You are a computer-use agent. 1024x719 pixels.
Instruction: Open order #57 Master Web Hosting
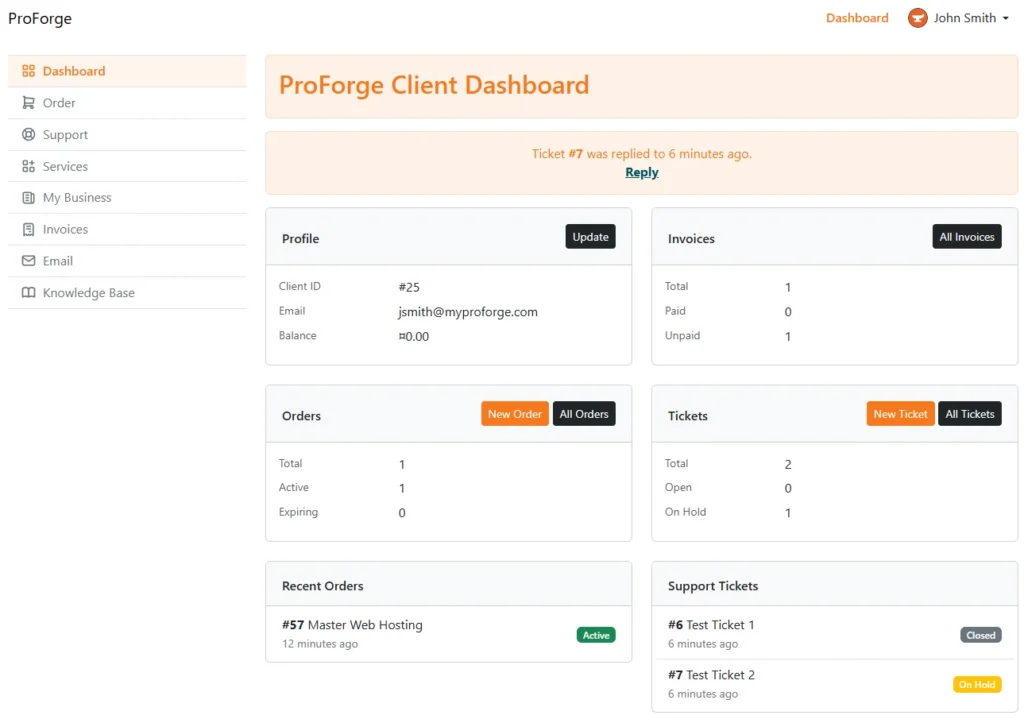(x=352, y=625)
